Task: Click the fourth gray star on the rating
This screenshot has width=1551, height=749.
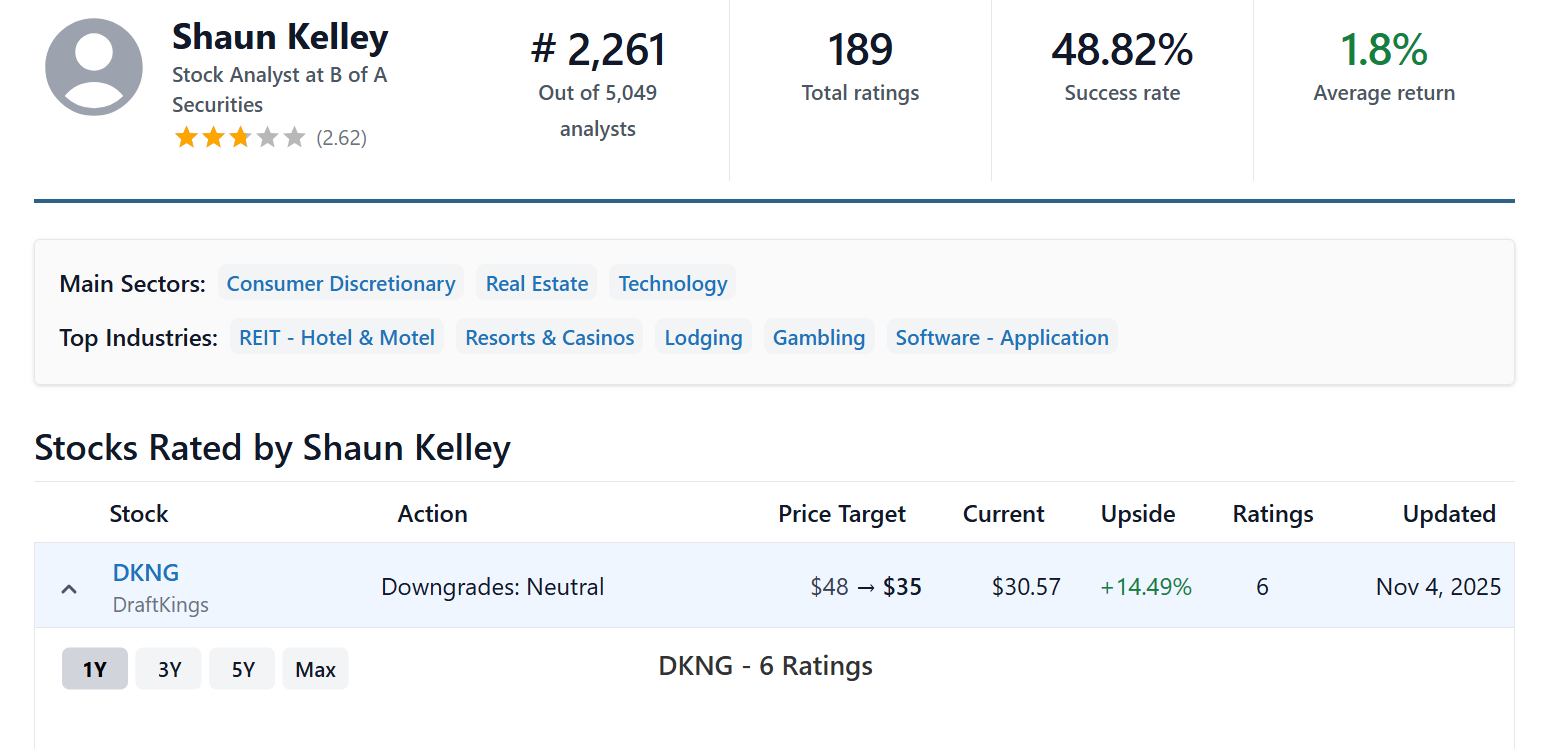Action: (x=267, y=137)
